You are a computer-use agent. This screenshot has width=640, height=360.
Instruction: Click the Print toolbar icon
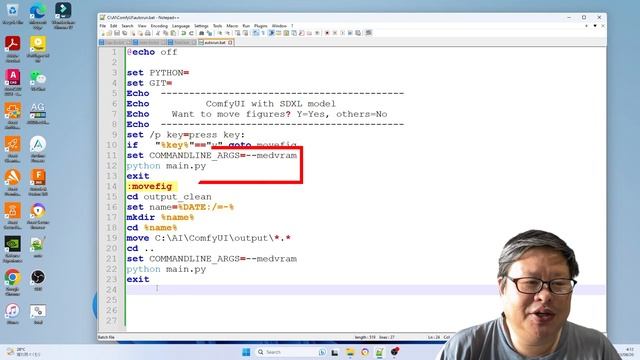[x=148, y=33]
